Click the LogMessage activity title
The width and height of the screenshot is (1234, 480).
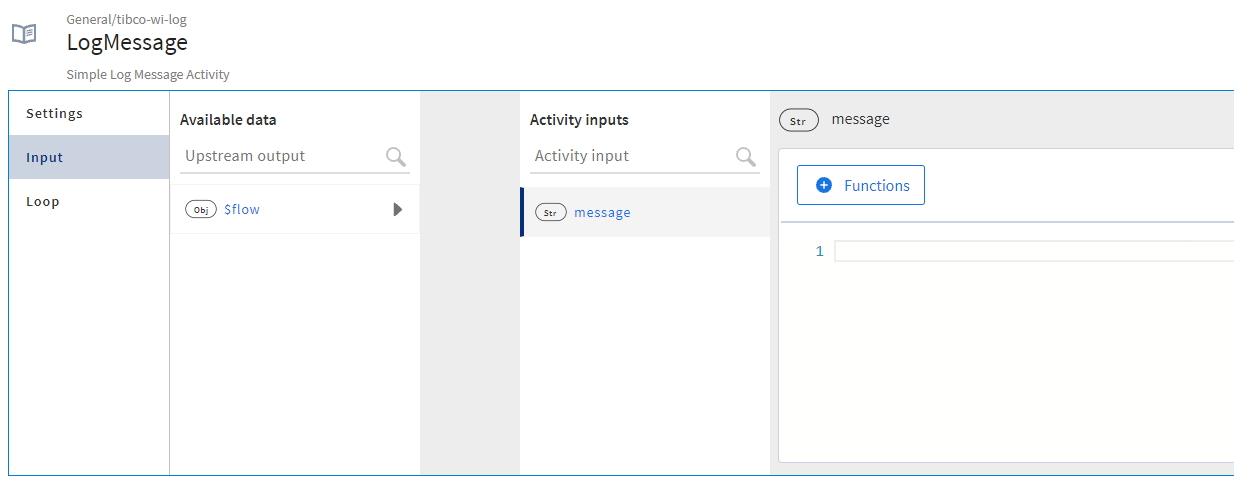[127, 42]
